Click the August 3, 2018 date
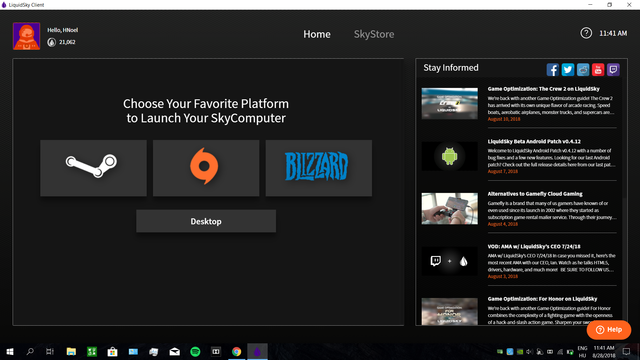640x360 pixels. (502, 276)
